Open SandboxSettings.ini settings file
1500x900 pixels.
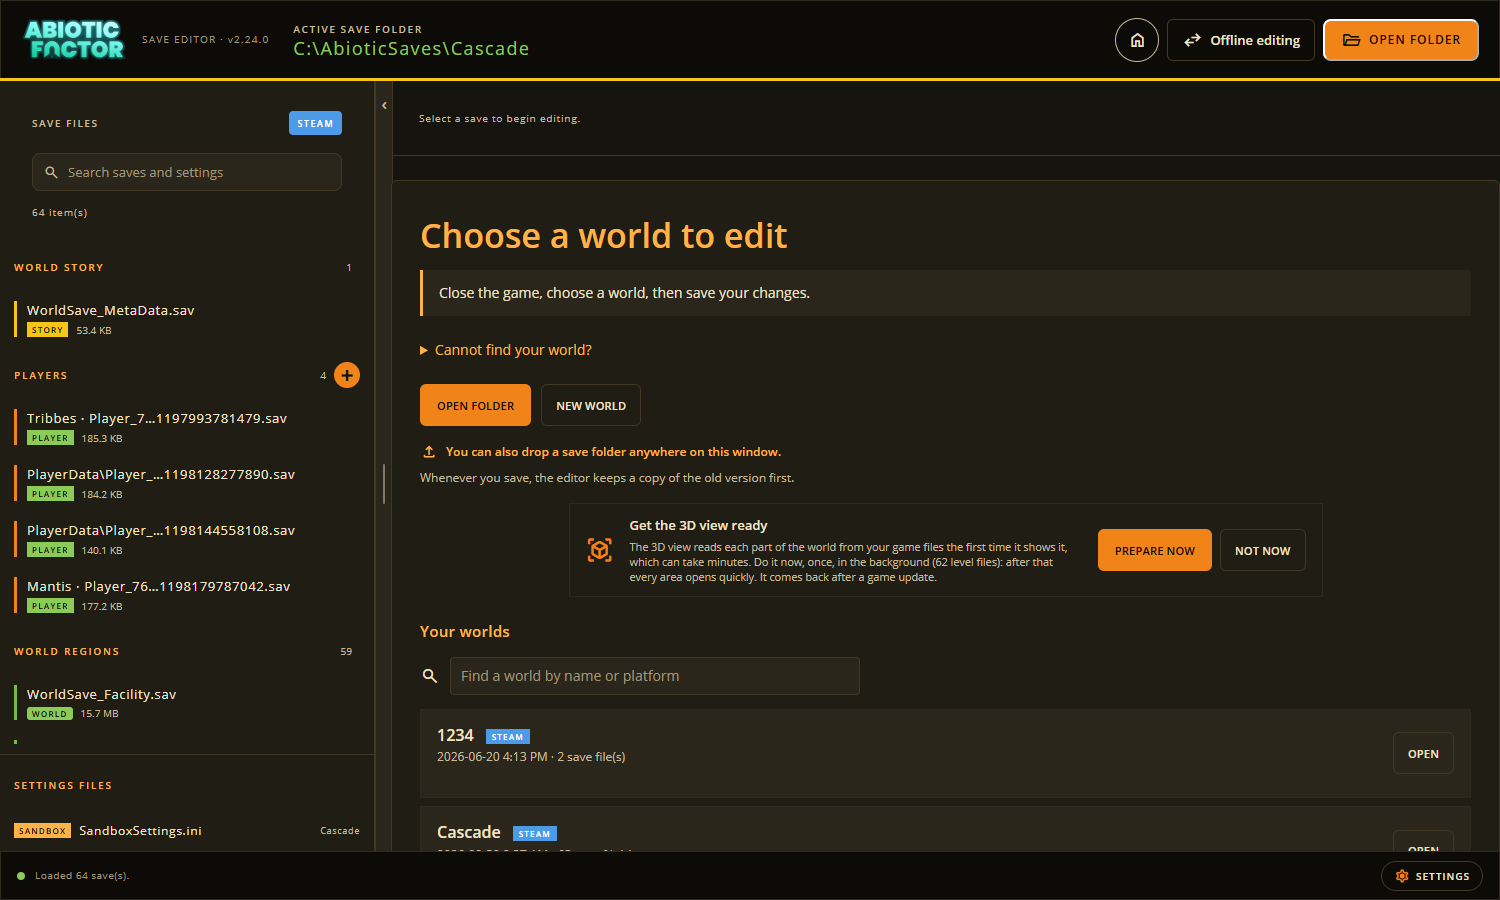[x=187, y=831]
